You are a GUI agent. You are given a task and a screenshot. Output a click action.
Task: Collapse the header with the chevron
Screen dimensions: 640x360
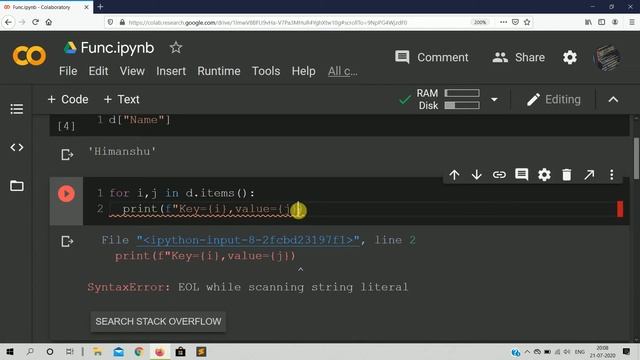click(613, 99)
